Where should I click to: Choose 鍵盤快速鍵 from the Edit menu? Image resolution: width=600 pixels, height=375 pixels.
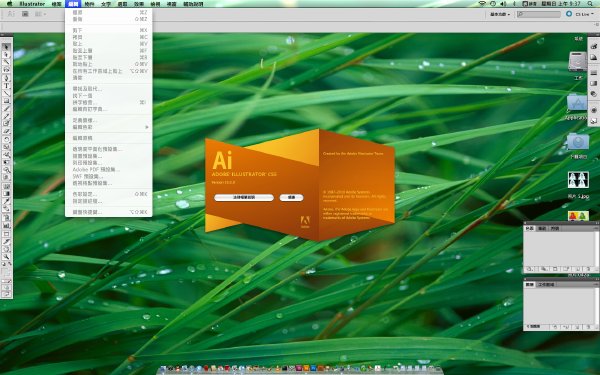[109, 212]
